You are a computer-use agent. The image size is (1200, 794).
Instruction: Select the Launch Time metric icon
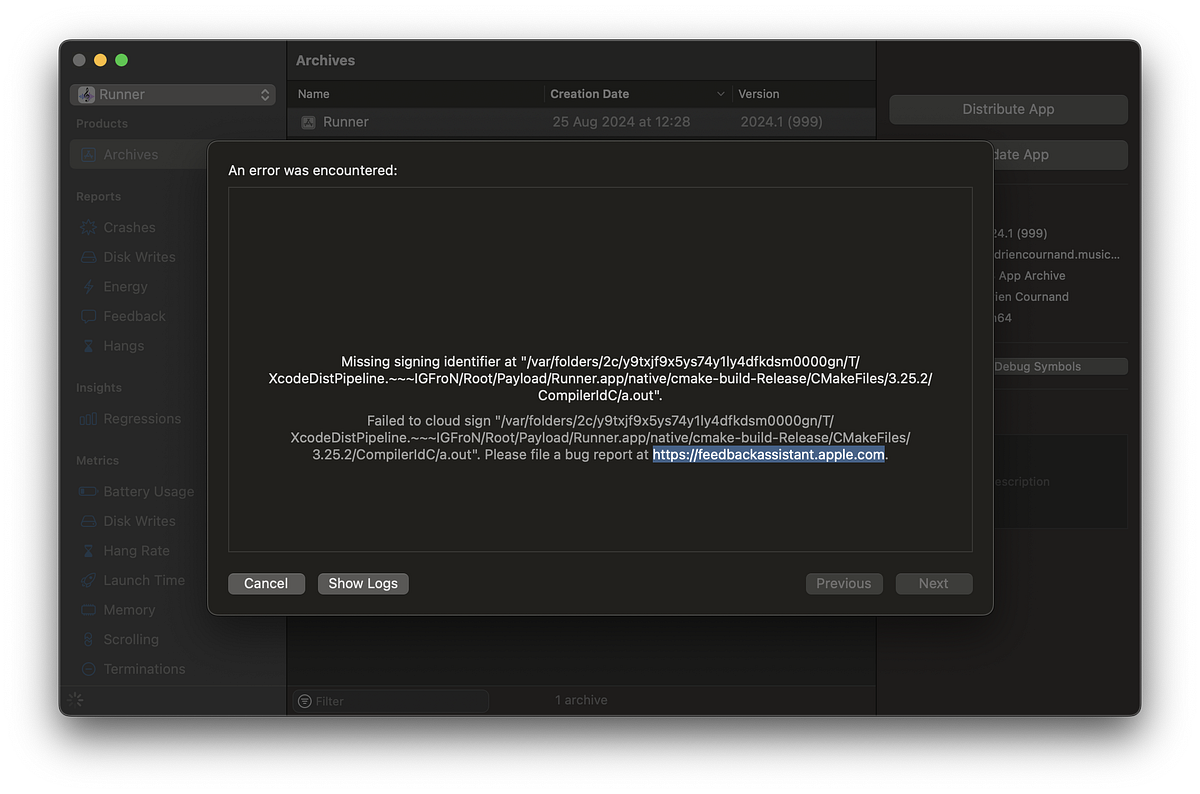[88, 580]
